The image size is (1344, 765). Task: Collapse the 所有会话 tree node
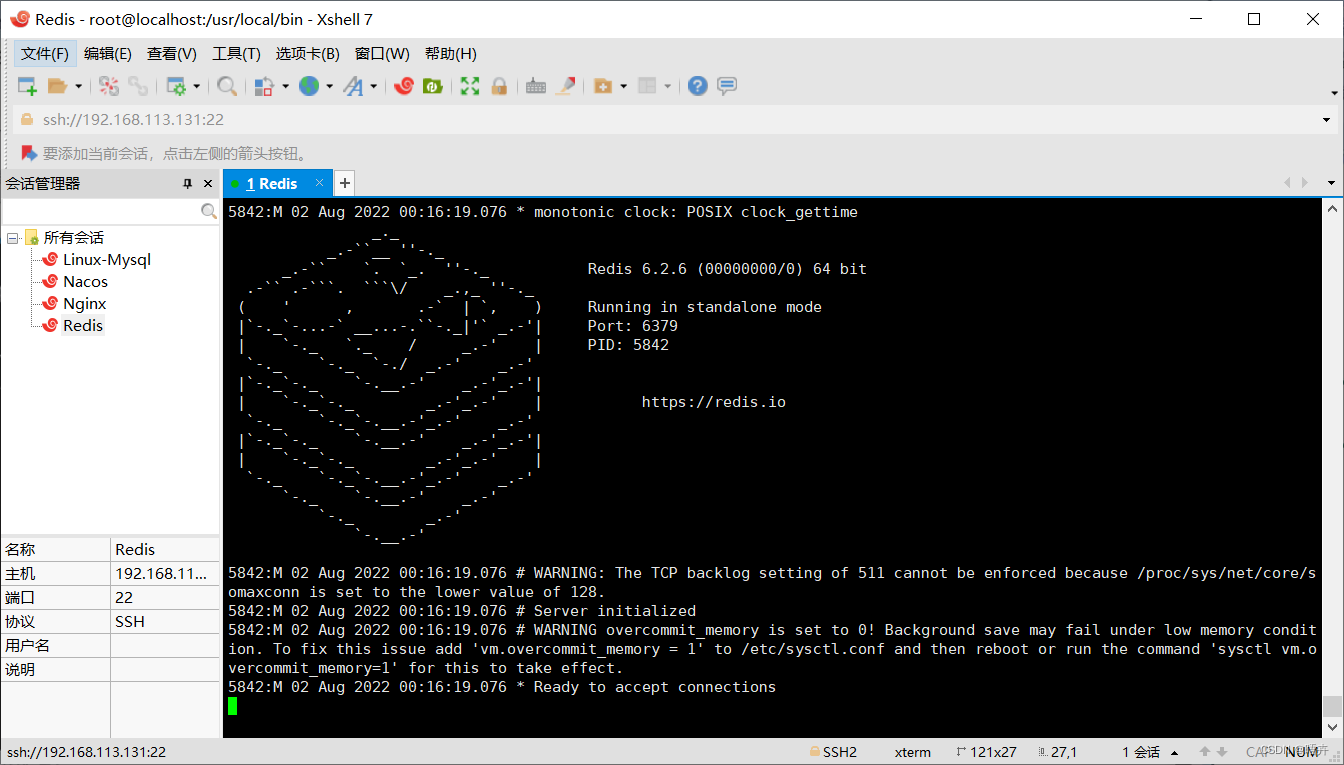tap(13, 237)
